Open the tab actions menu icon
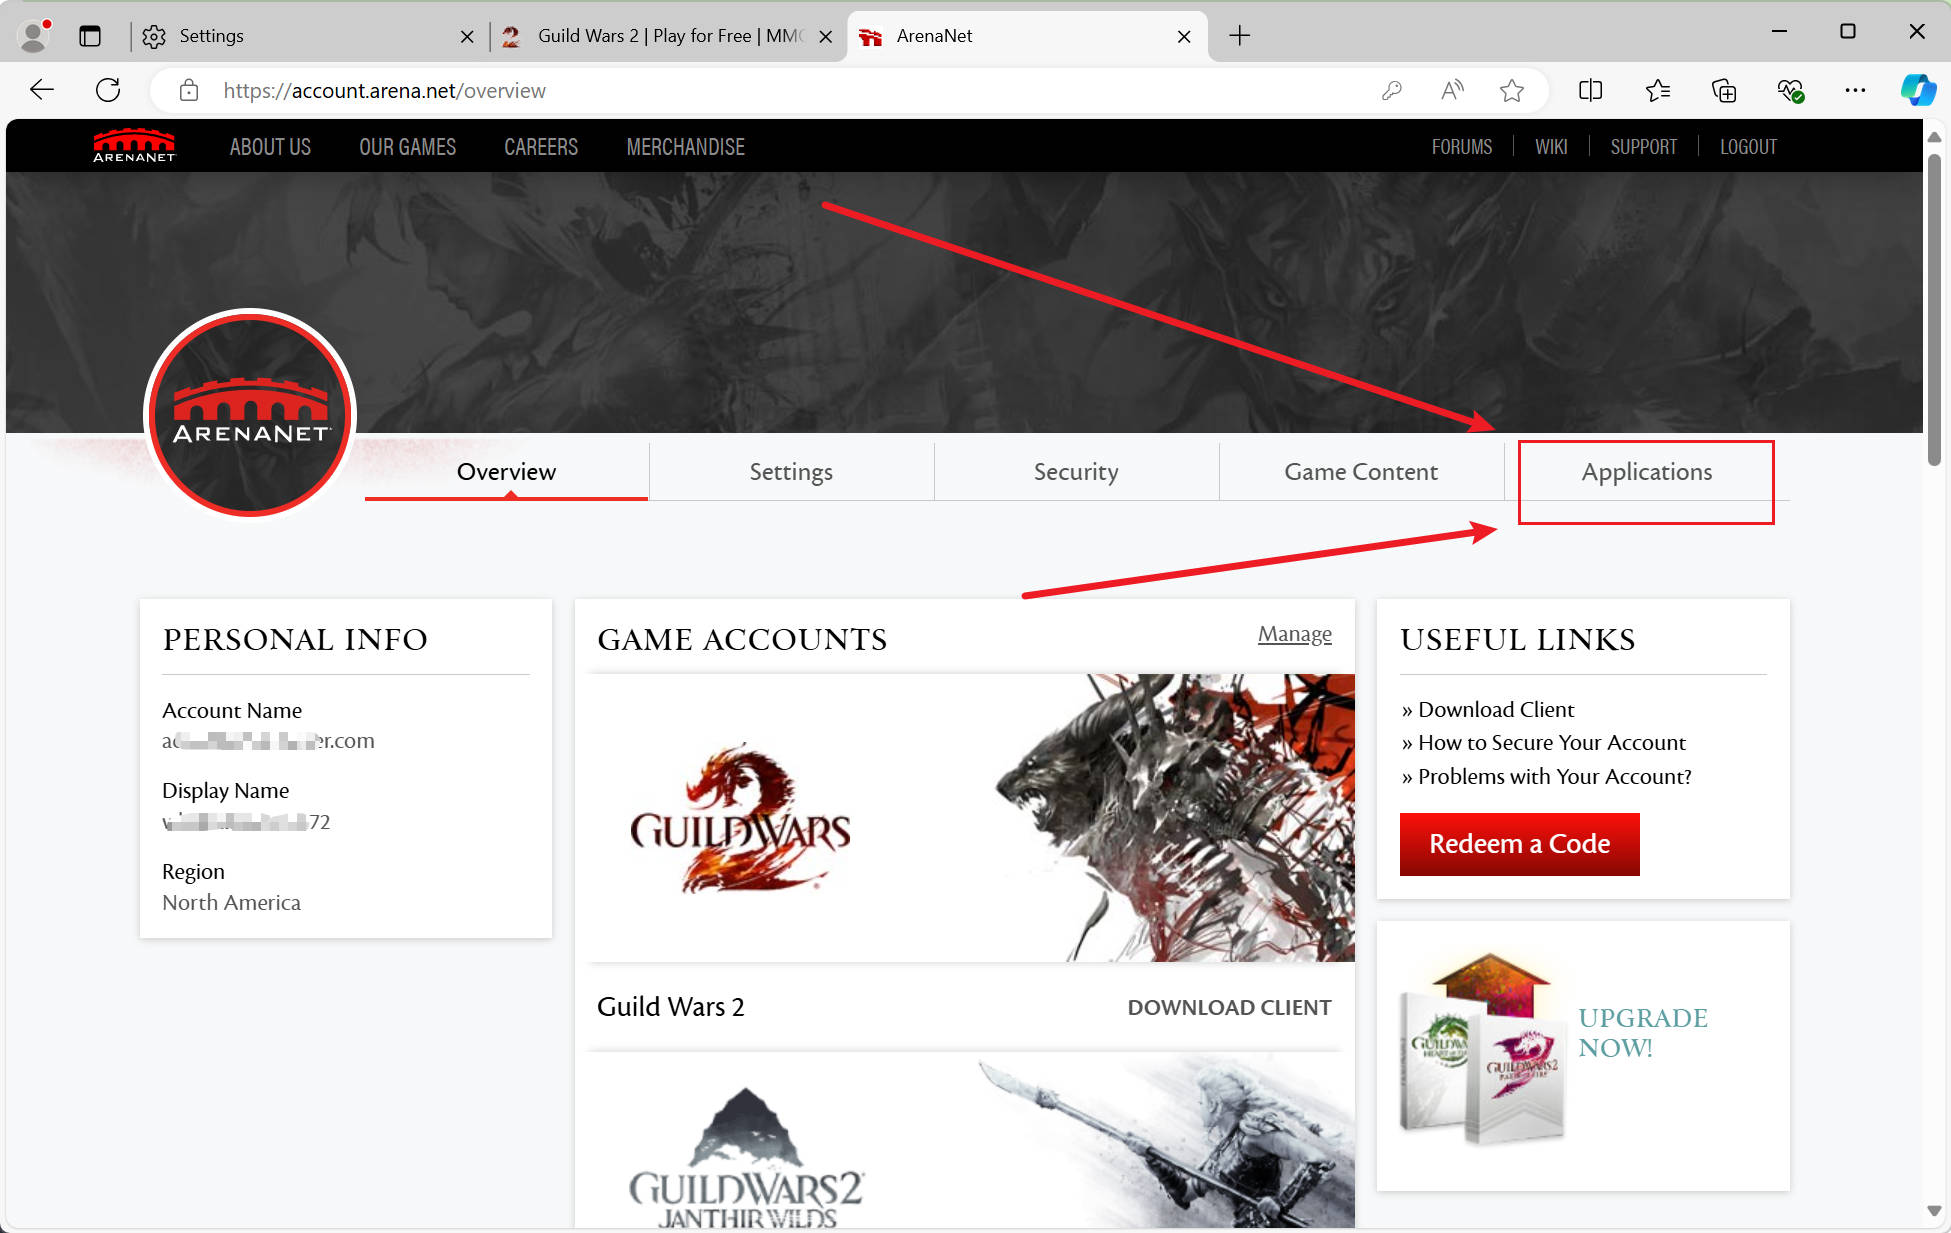The width and height of the screenshot is (1951, 1233). pos(90,36)
